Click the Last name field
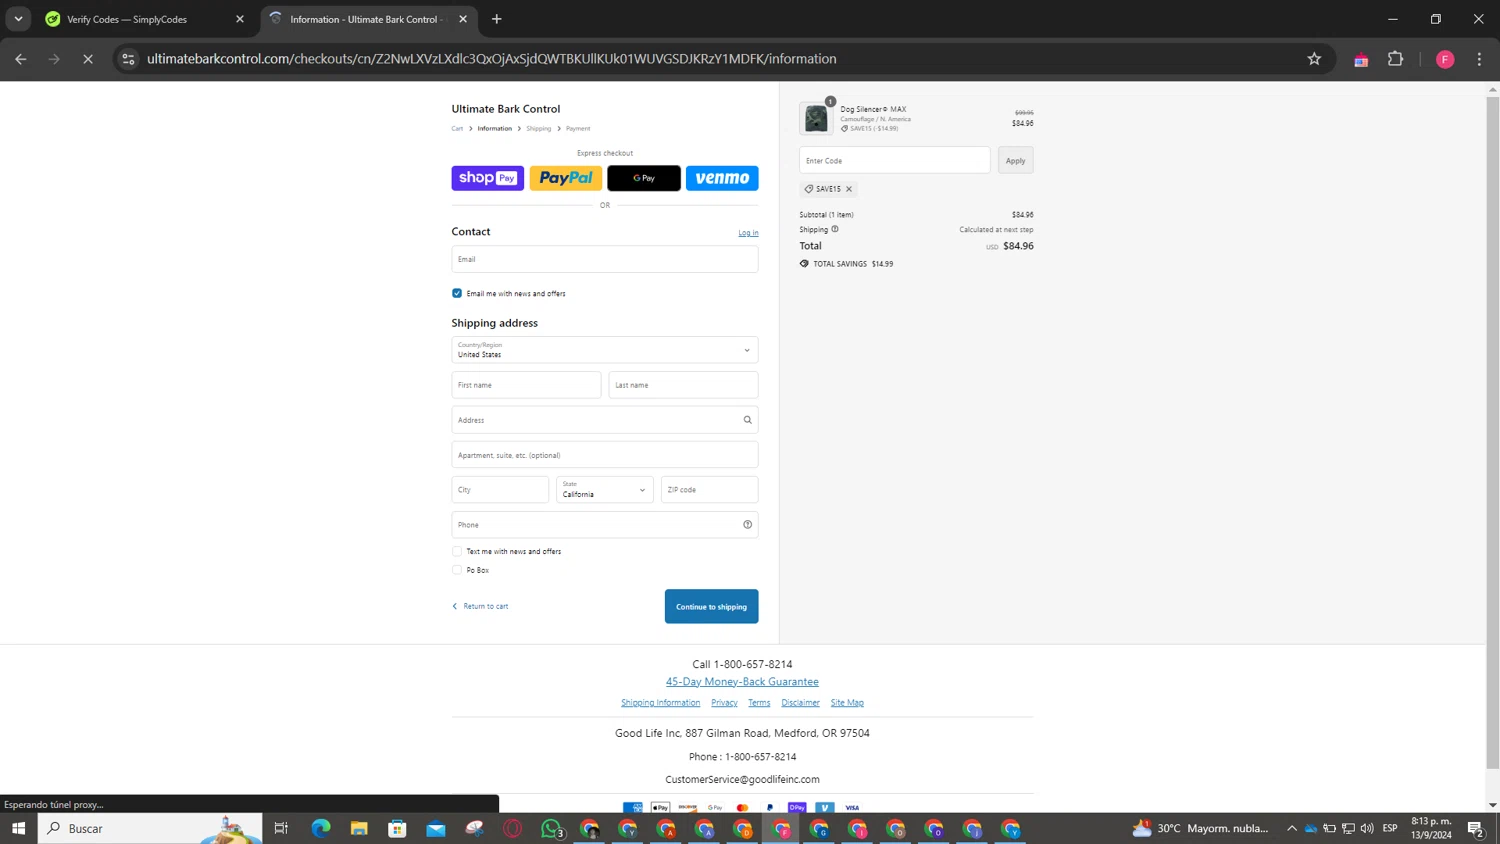 683,385
